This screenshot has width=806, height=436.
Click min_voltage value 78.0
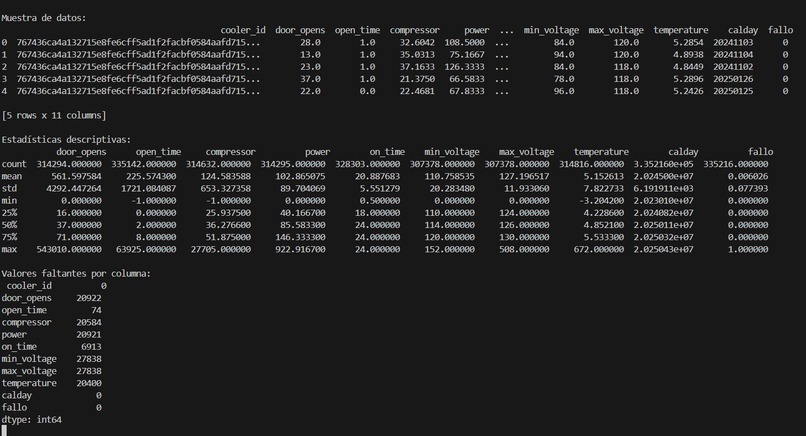[564, 79]
